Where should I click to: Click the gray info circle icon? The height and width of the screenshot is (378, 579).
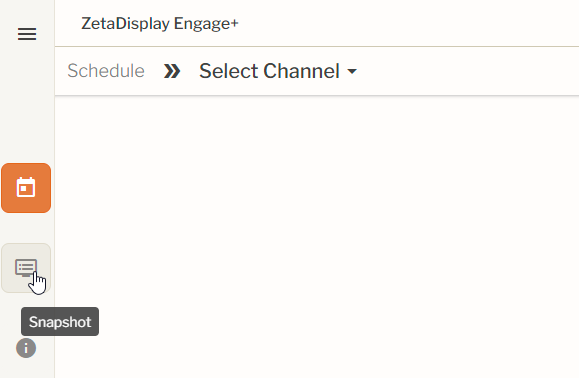[26, 348]
